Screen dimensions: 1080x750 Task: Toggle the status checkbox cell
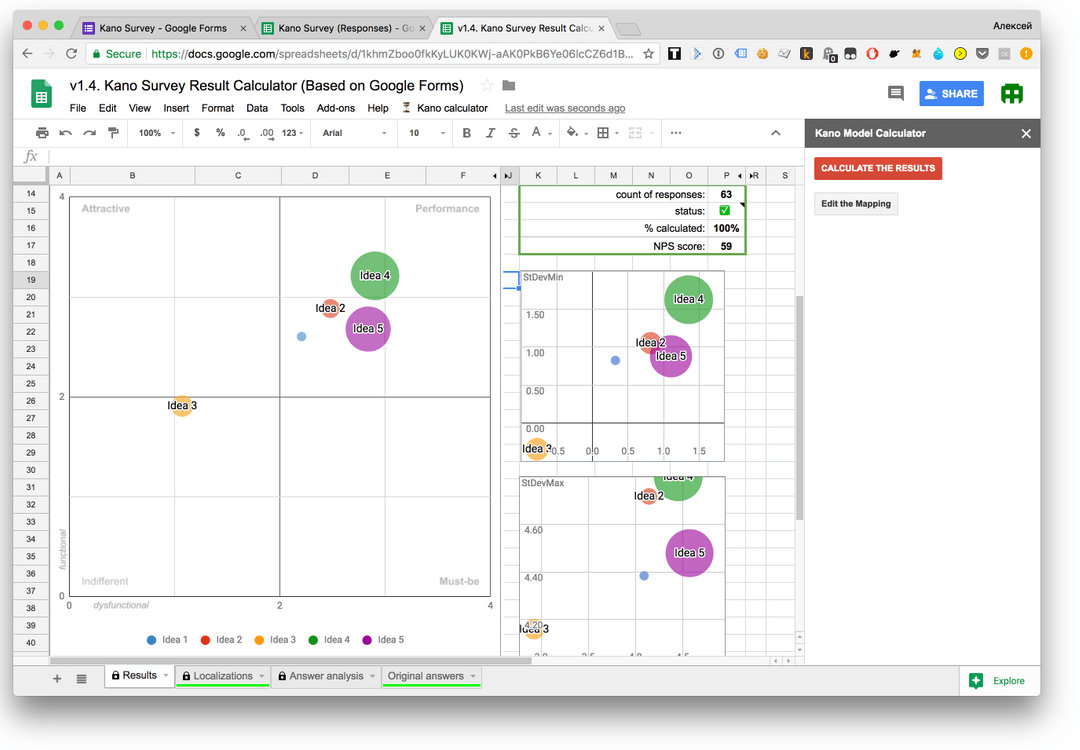[725, 211]
